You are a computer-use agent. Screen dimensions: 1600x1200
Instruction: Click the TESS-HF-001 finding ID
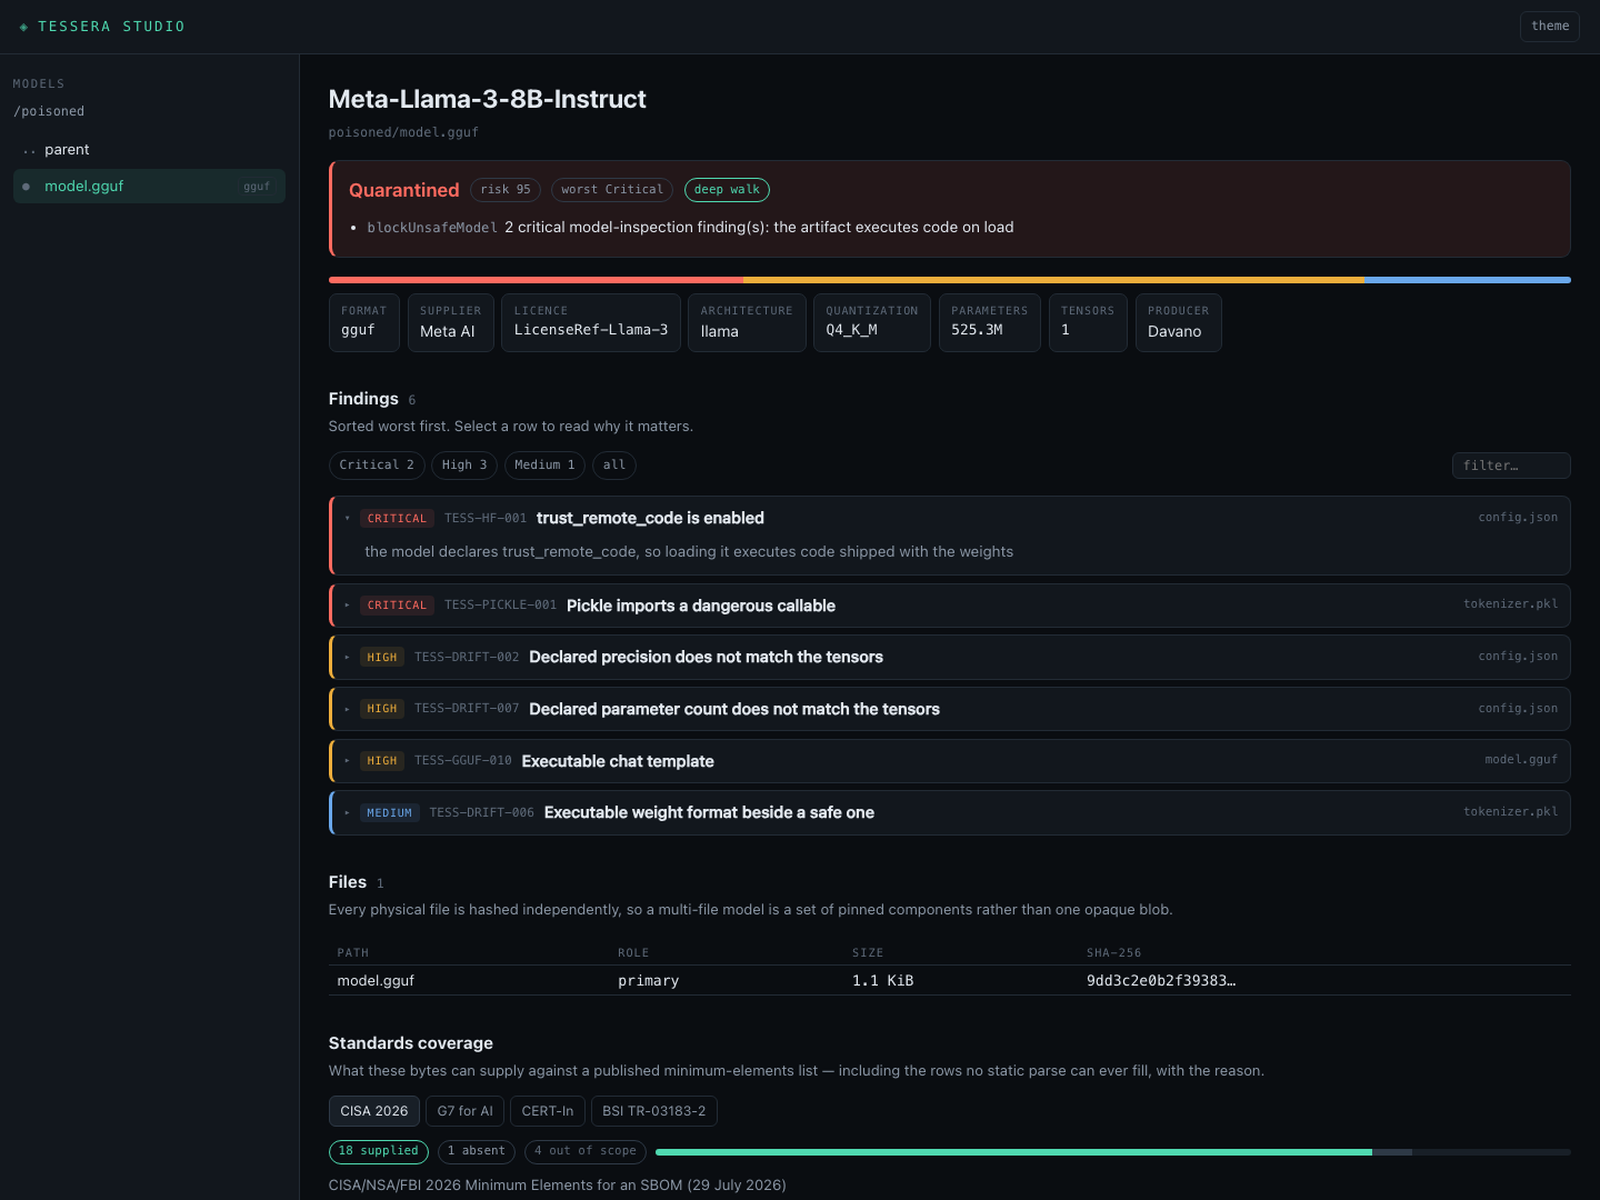tap(485, 518)
